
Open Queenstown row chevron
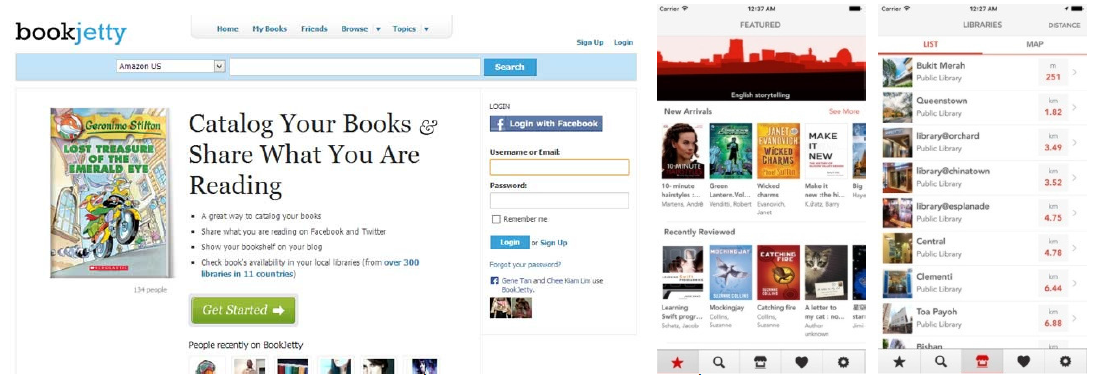pos(1075,107)
